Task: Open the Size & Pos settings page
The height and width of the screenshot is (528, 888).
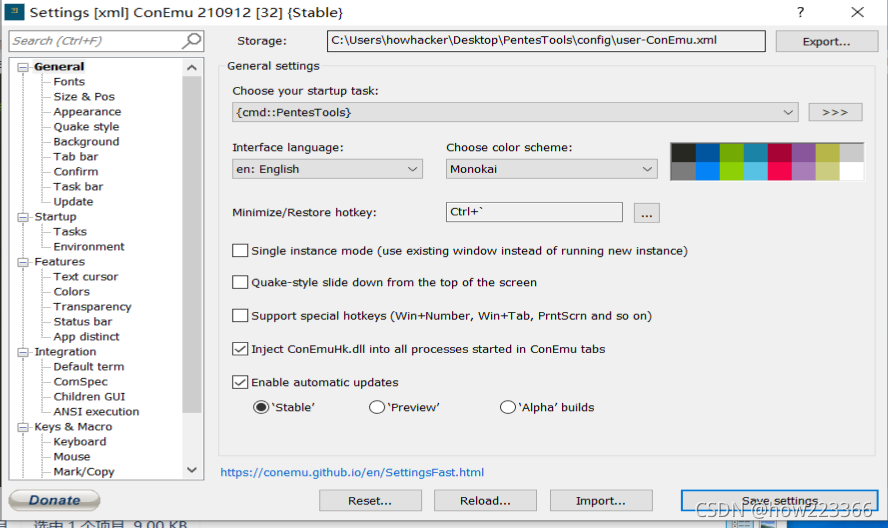Action: tap(84, 96)
